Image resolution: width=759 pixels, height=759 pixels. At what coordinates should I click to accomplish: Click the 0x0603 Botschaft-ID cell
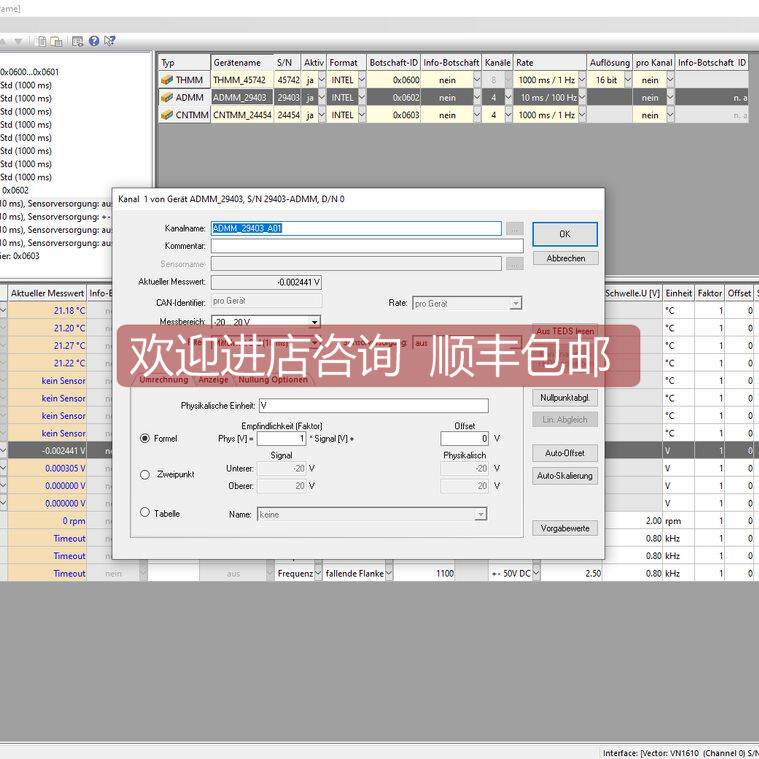tap(394, 115)
